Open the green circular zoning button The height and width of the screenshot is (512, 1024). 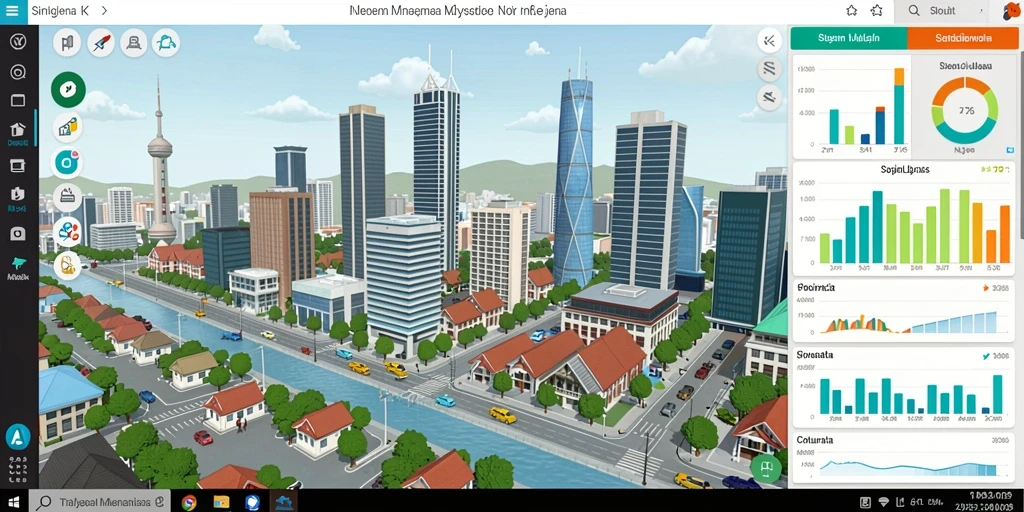pyautogui.click(x=68, y=89)
